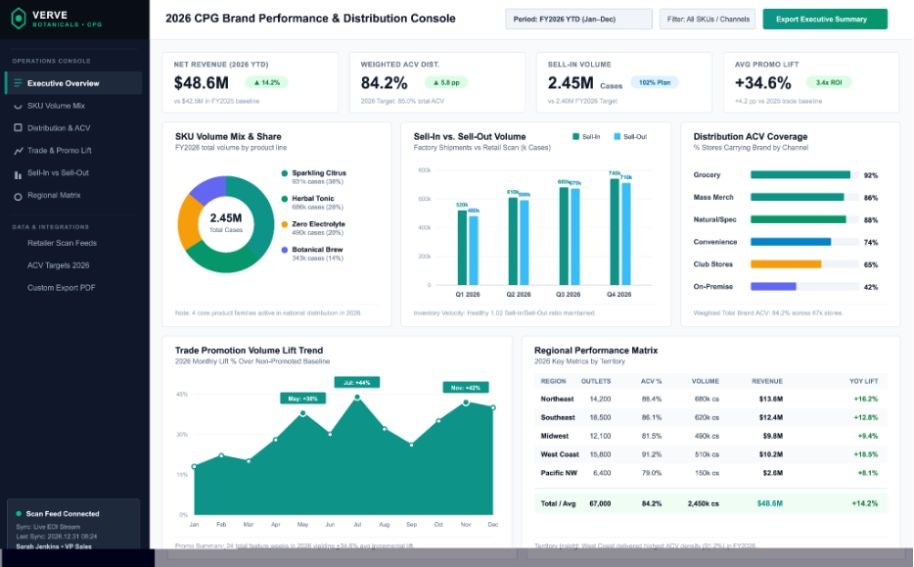This screenshot has width=914, height=567.
Task: Click the Club Stores 65% coverage bar
Action: 786,265
